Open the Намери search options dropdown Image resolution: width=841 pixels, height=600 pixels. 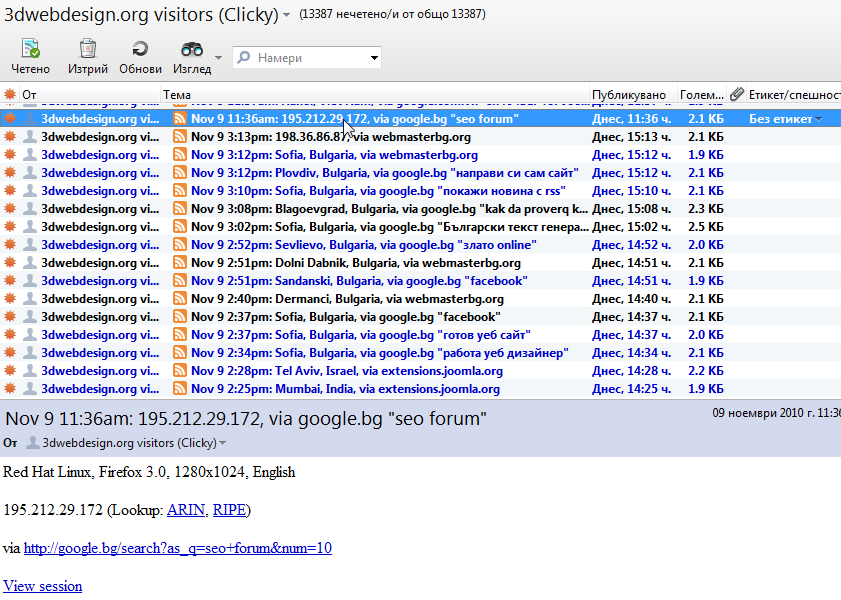pyautogui.click(x=374, y=57)
